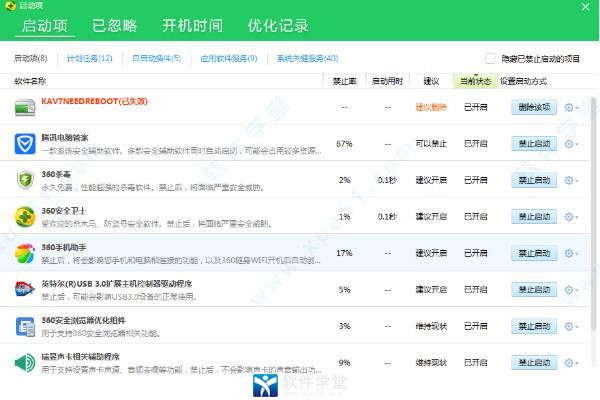Screen dimensions: 600x400
Task: Sort by 启动用时 column header
Action: coord(388,81)
